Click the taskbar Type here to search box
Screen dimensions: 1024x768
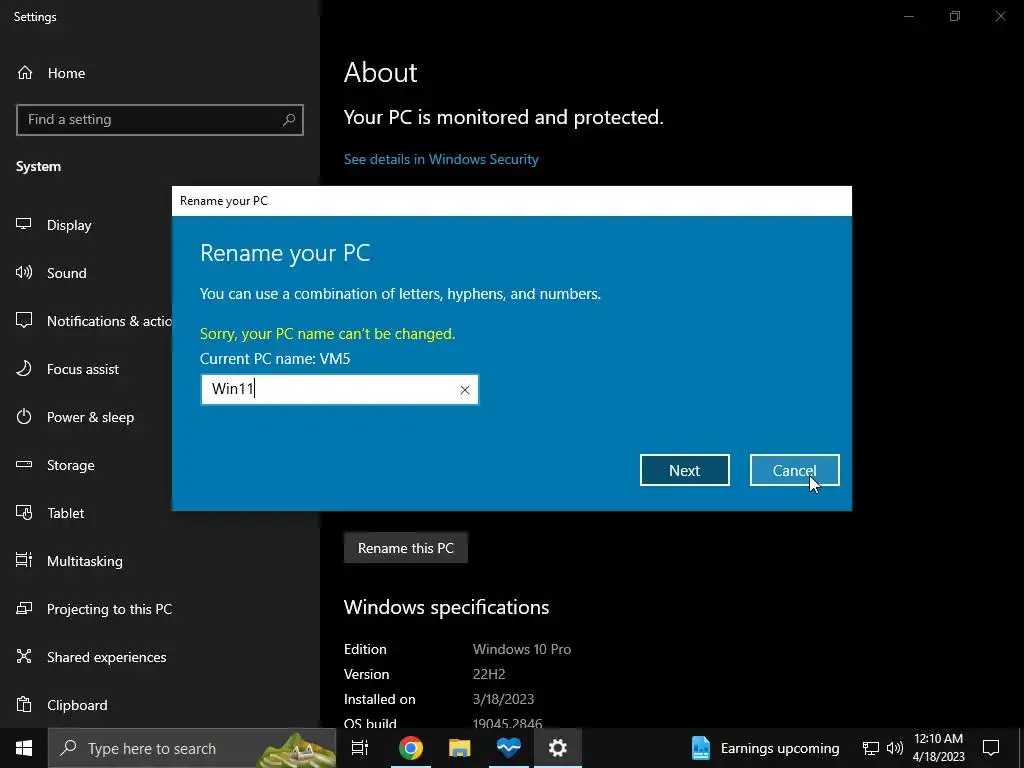click(192, 748)
